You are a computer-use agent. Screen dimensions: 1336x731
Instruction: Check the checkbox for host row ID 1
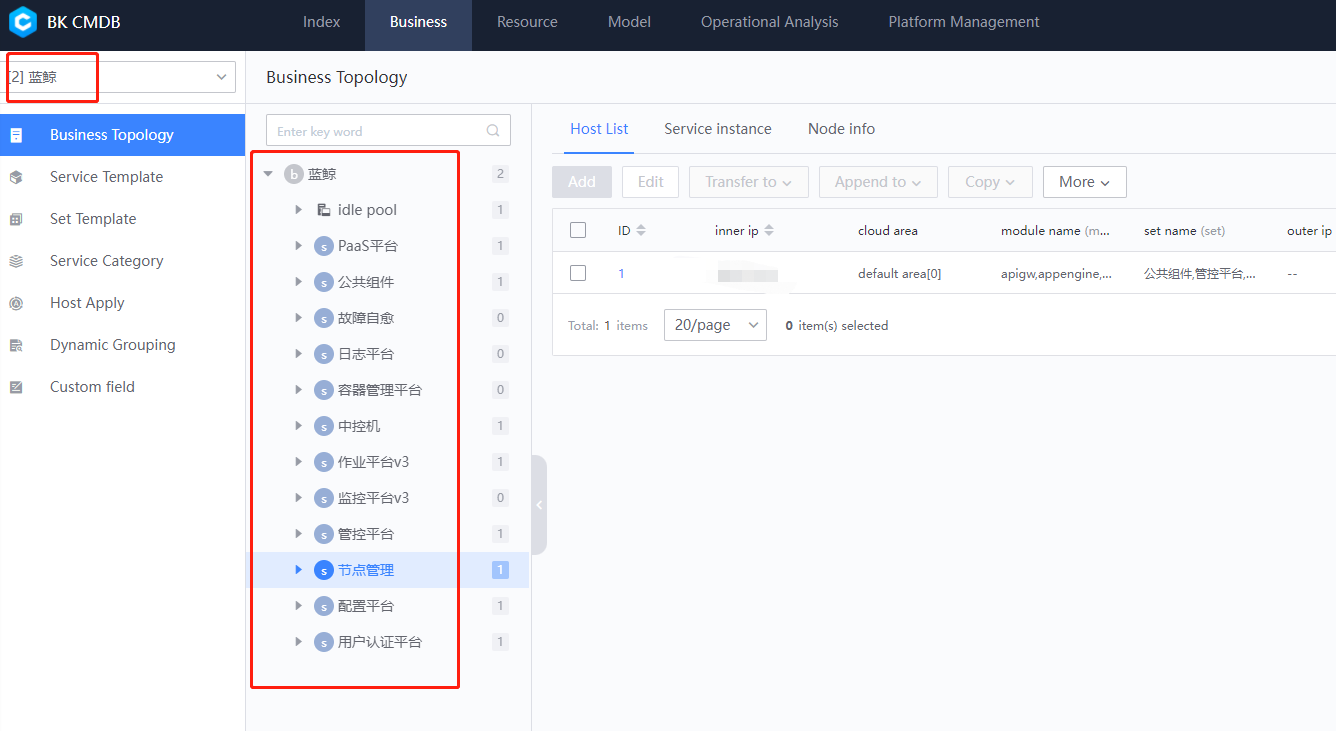[x=578, y=273]
